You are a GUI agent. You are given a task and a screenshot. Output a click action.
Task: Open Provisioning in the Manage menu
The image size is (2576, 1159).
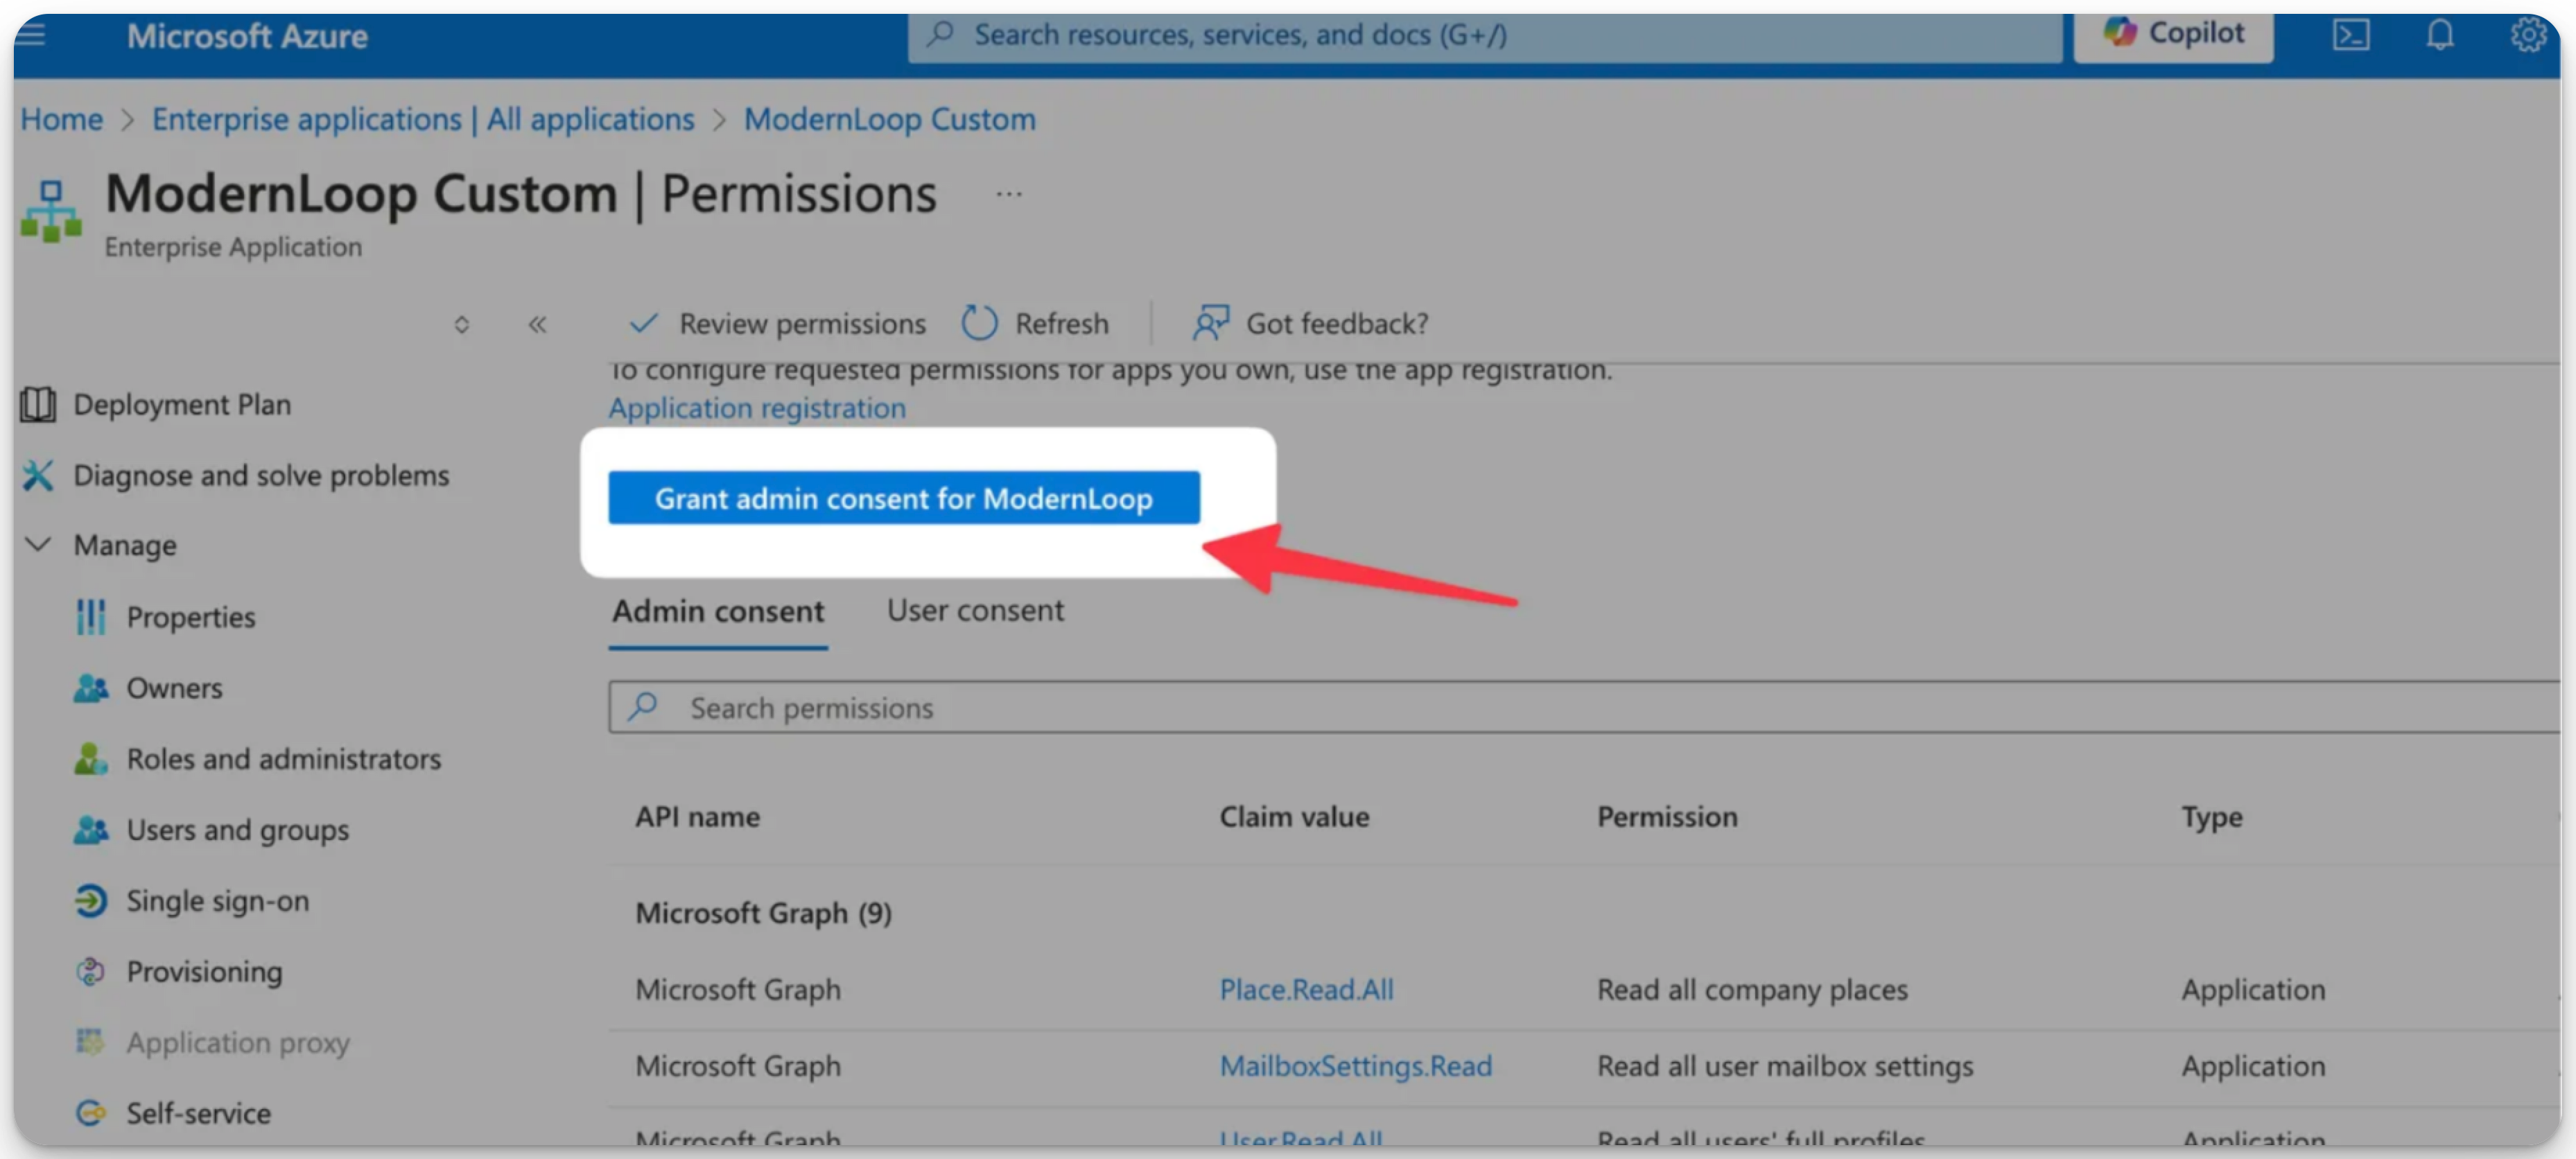(204, 972)
